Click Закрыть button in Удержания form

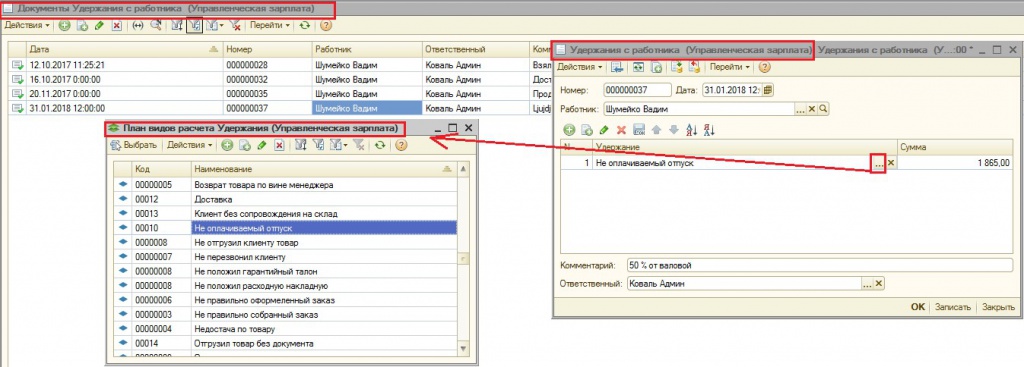click(998, 307)
